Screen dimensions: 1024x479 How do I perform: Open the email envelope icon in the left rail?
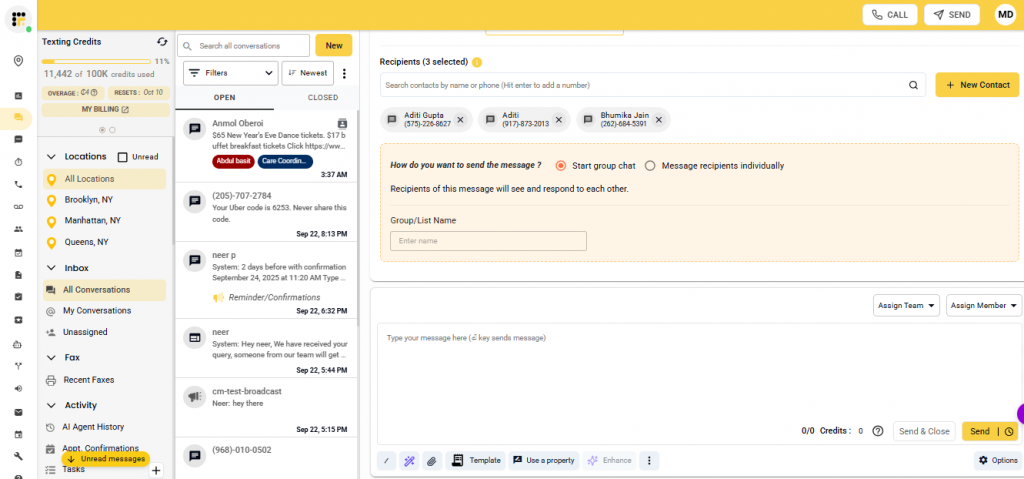(18, 412)
